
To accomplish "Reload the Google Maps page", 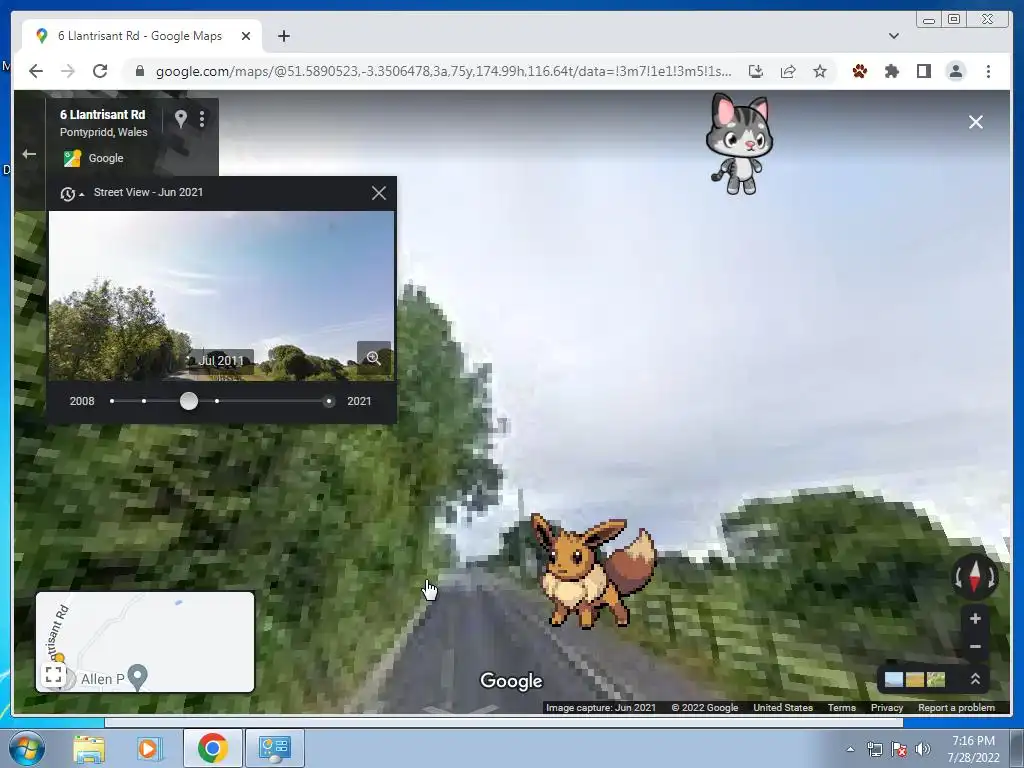I will point(100,71).
